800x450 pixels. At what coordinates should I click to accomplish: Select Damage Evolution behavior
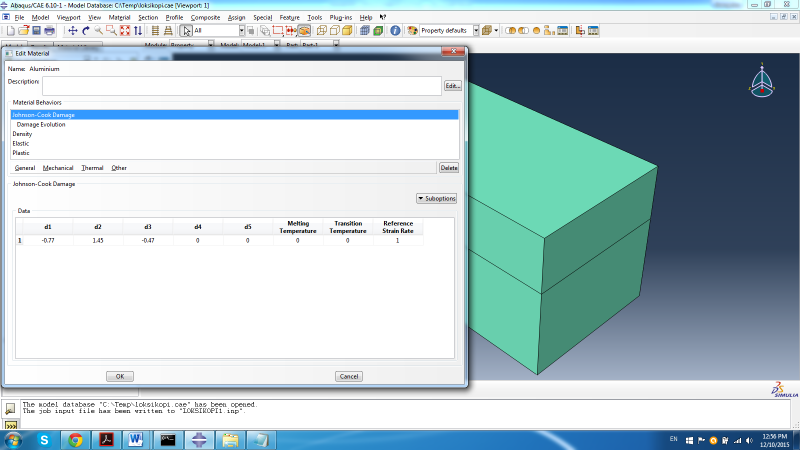pos(235,124)
